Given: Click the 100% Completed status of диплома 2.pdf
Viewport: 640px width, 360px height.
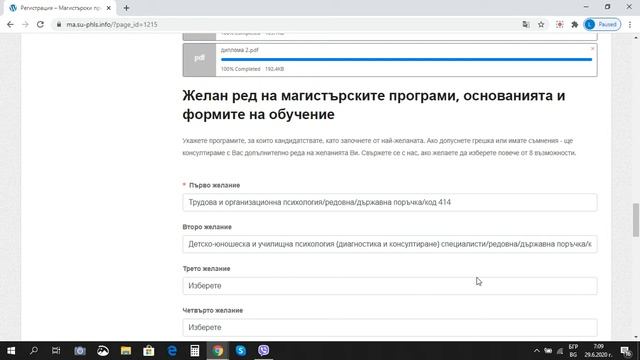Looking at the screenshot, I should pyautogui.click(x=240, y=69).
